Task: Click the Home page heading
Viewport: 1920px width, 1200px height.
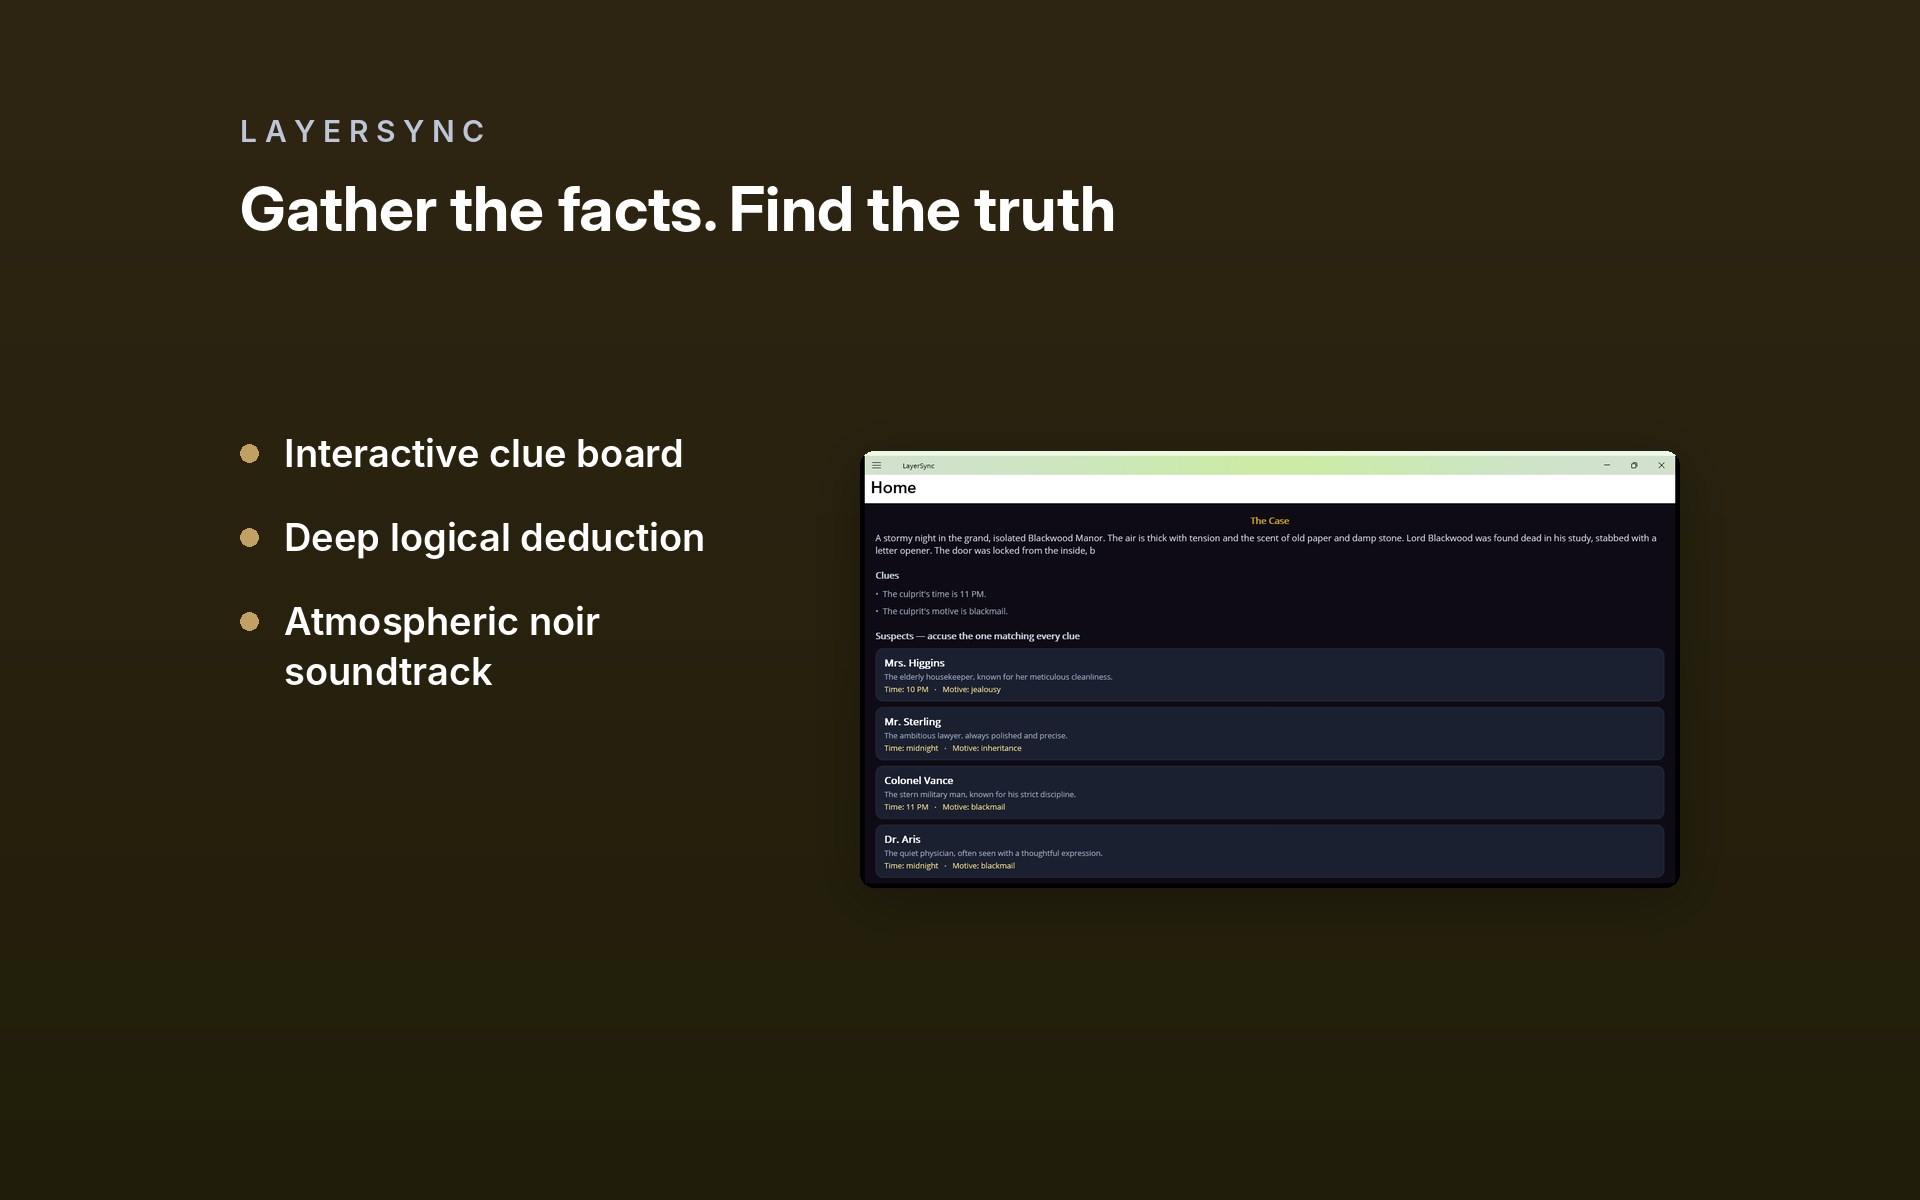Action: pyautogui.click(x=893, y=488)
